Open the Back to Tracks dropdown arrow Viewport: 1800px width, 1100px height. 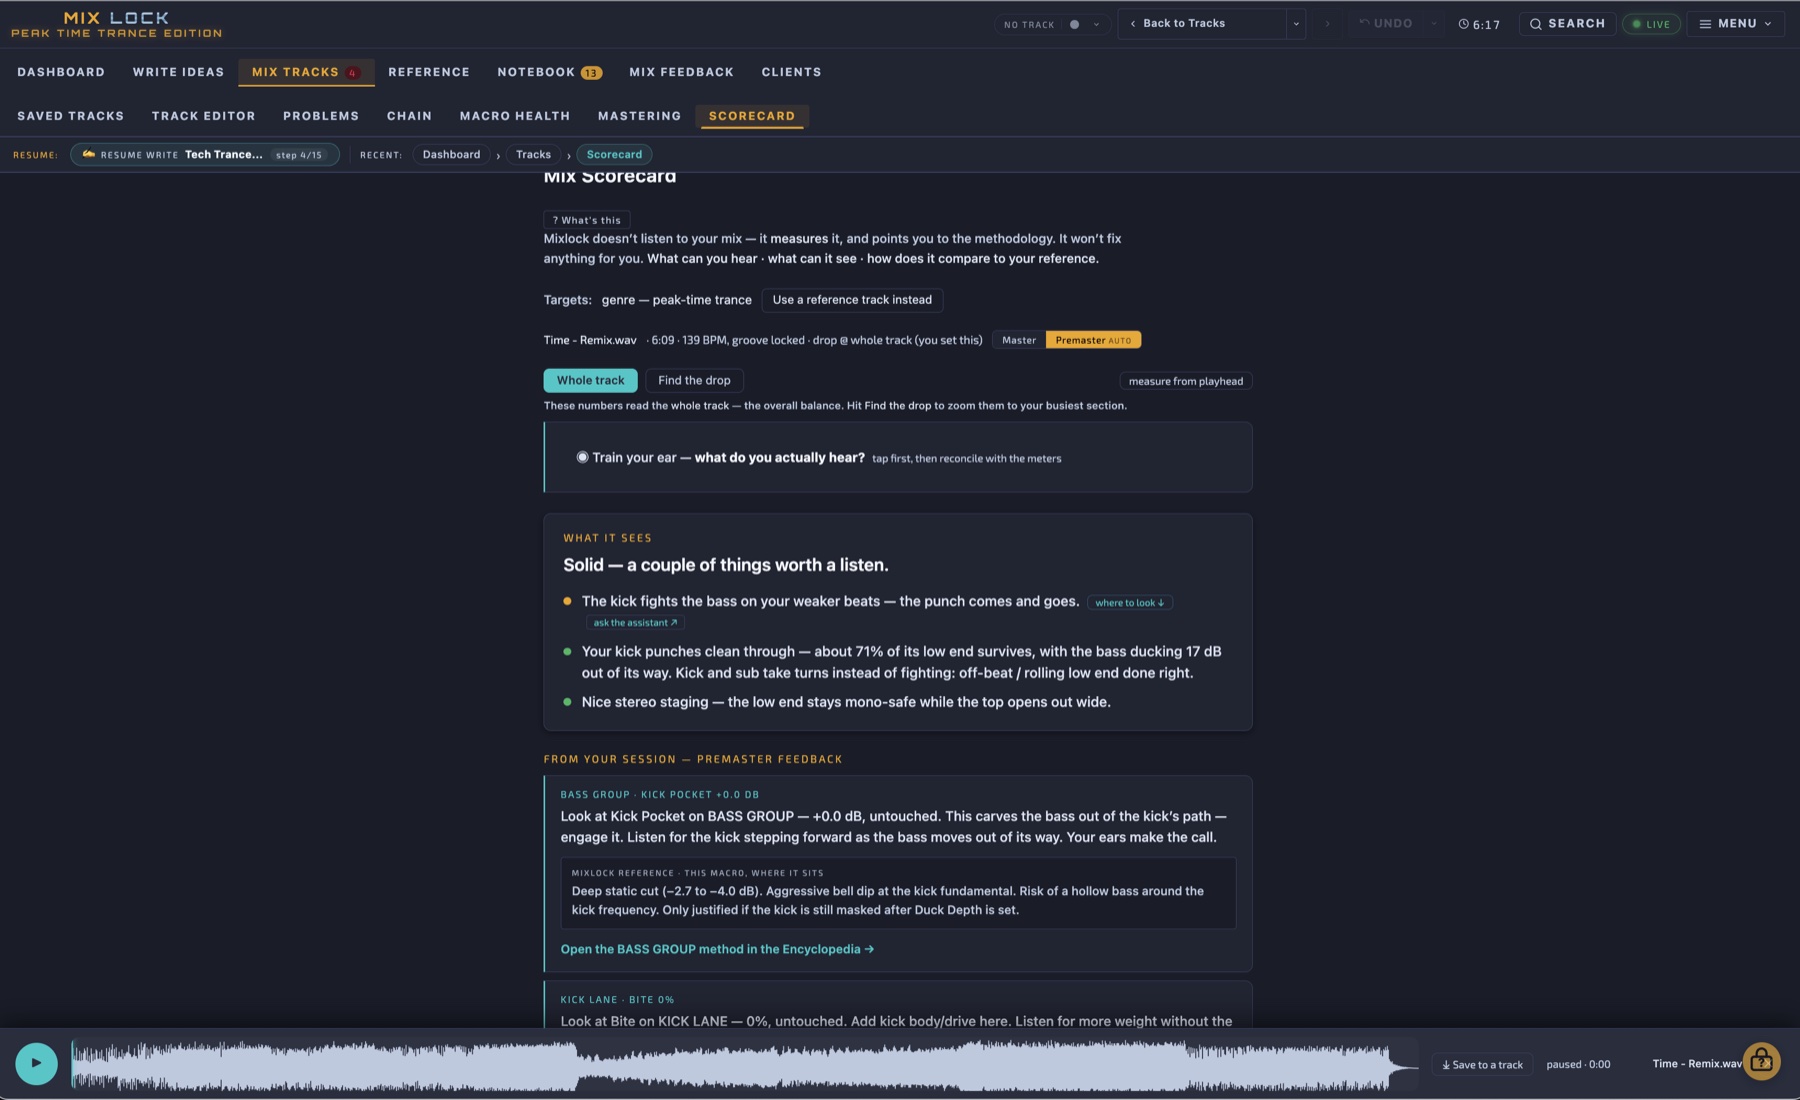click(x=1296, y=24)
